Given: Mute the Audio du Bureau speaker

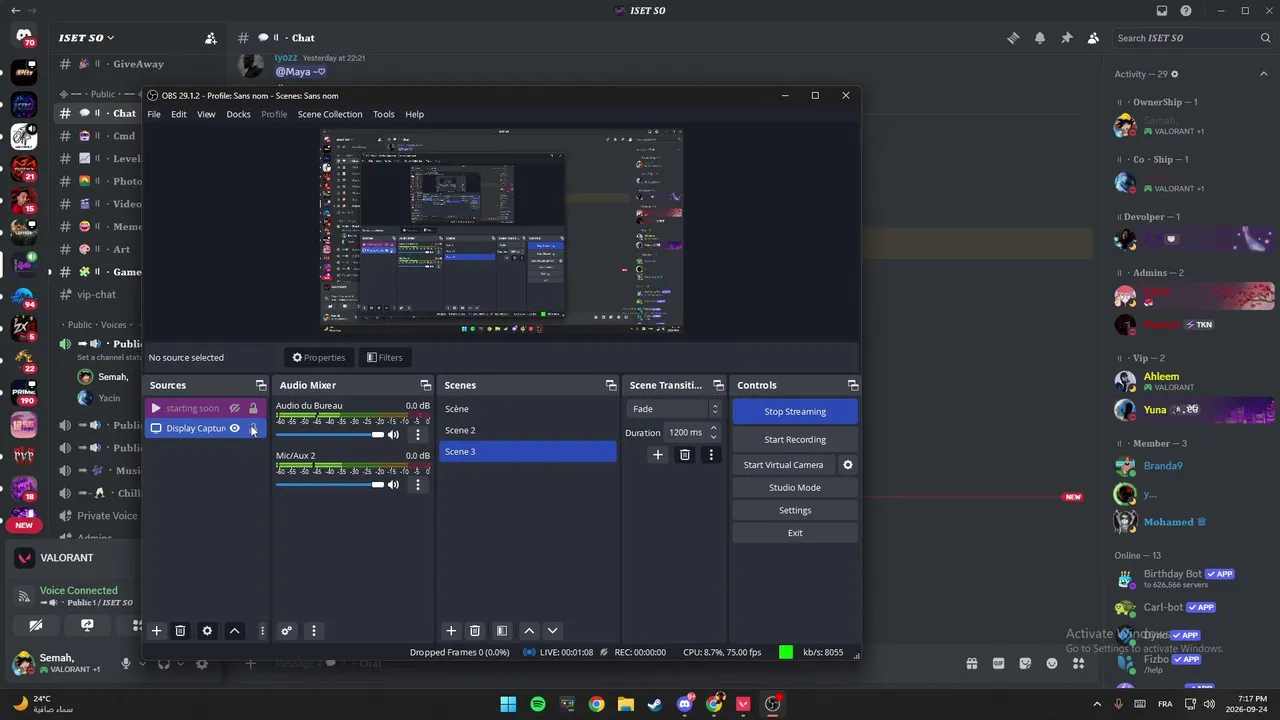Looking at the screenshot, I should (x=393, y=435).
